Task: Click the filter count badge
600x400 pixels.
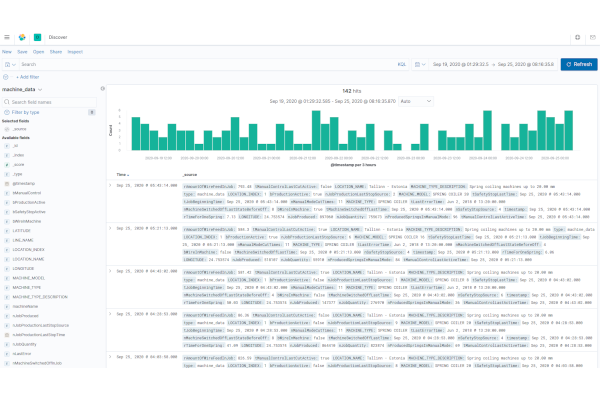Action: [92, 112]
